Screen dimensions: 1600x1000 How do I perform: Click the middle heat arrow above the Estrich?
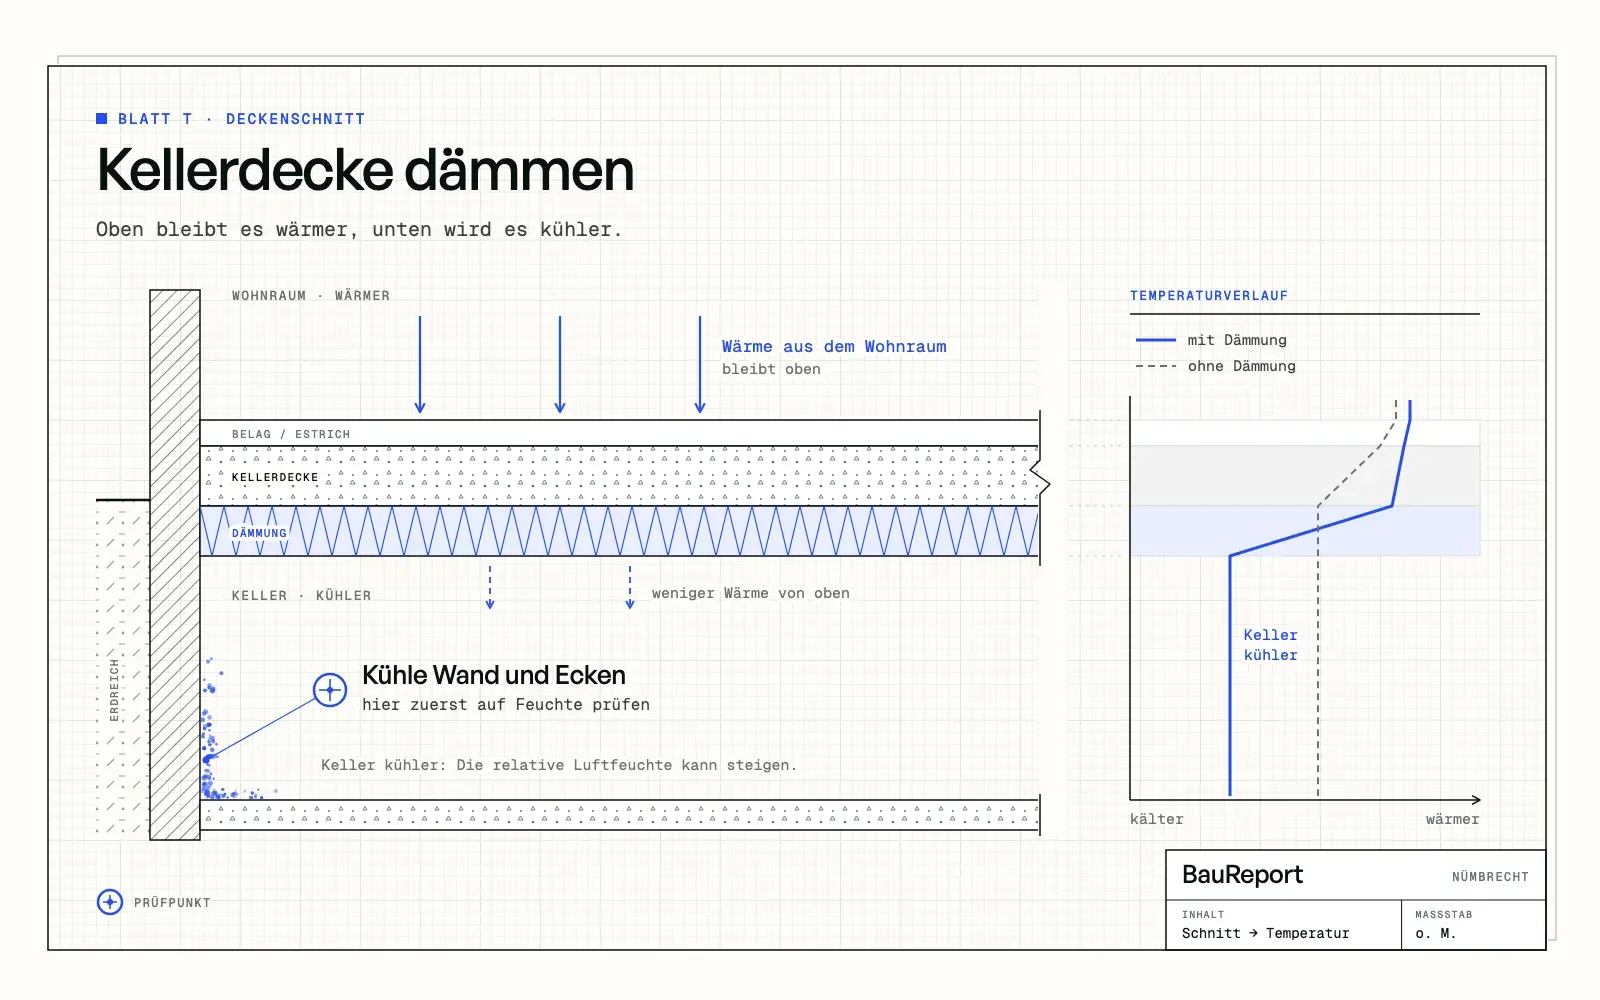click(x=560, y=365)
